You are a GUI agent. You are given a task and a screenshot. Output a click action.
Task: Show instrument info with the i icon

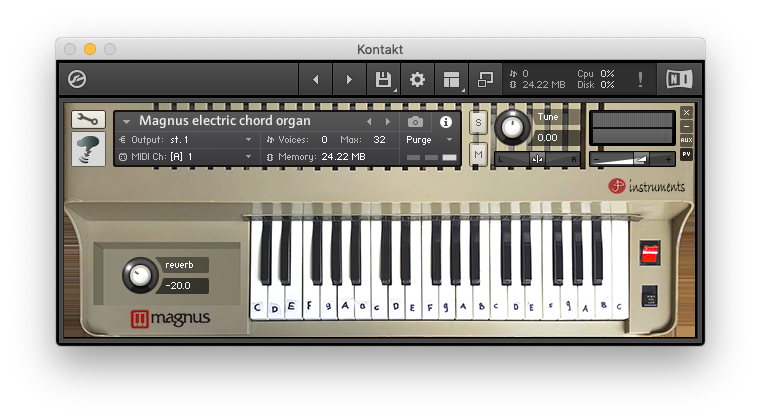(x=446, y=122)
